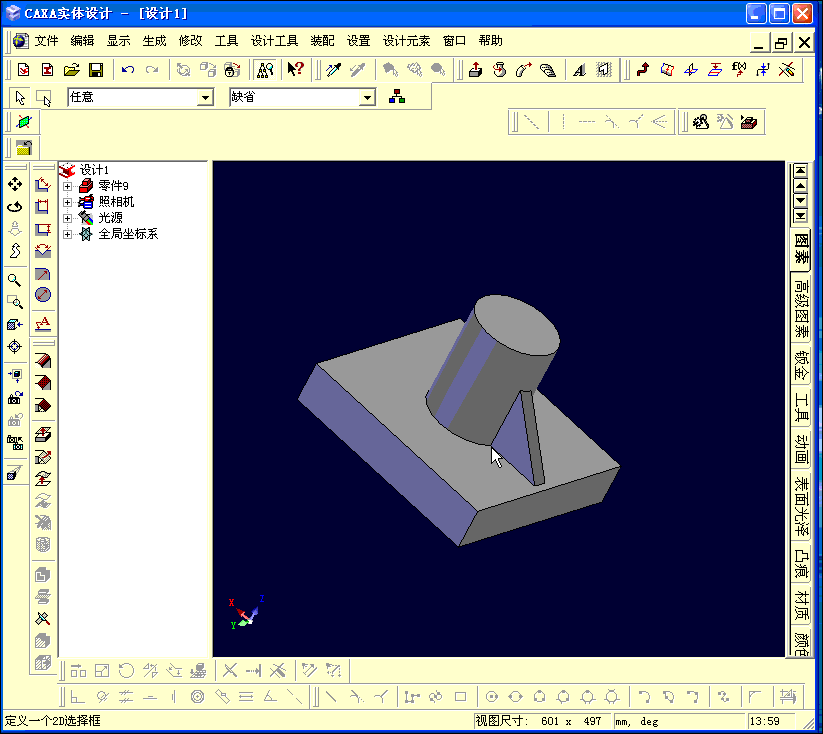Switch to the 动画 catalog tab
823x734 pixels.
pyautogui.click(x=801, y=449)
